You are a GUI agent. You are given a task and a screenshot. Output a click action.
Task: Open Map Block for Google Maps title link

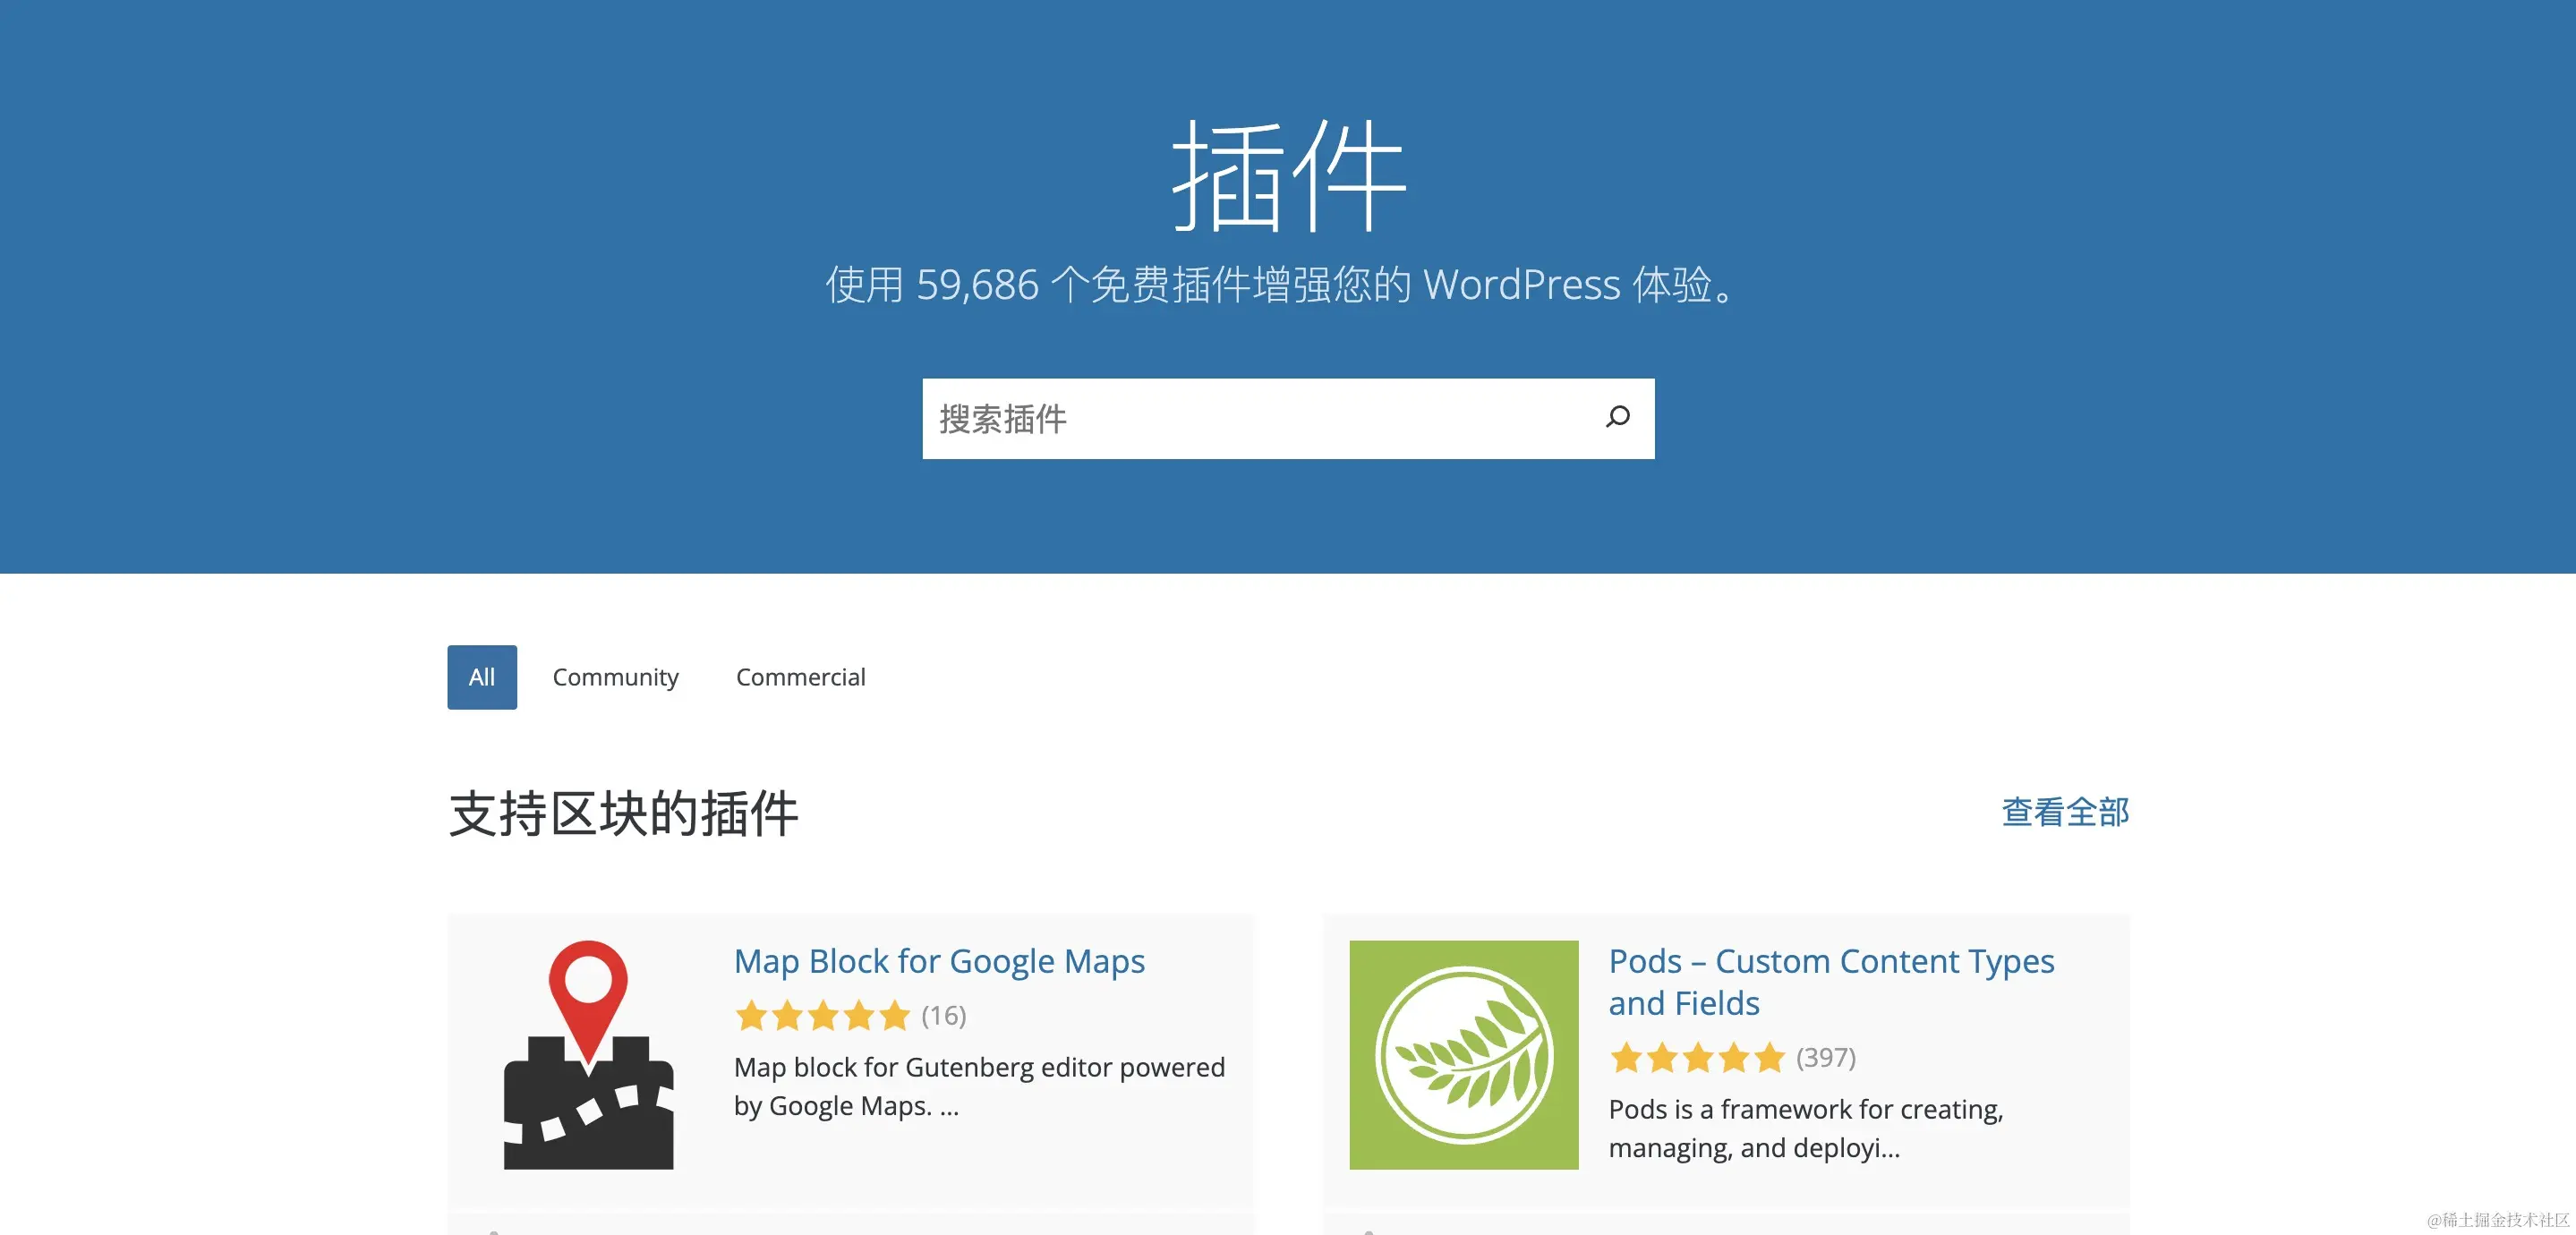coord(939,961)
